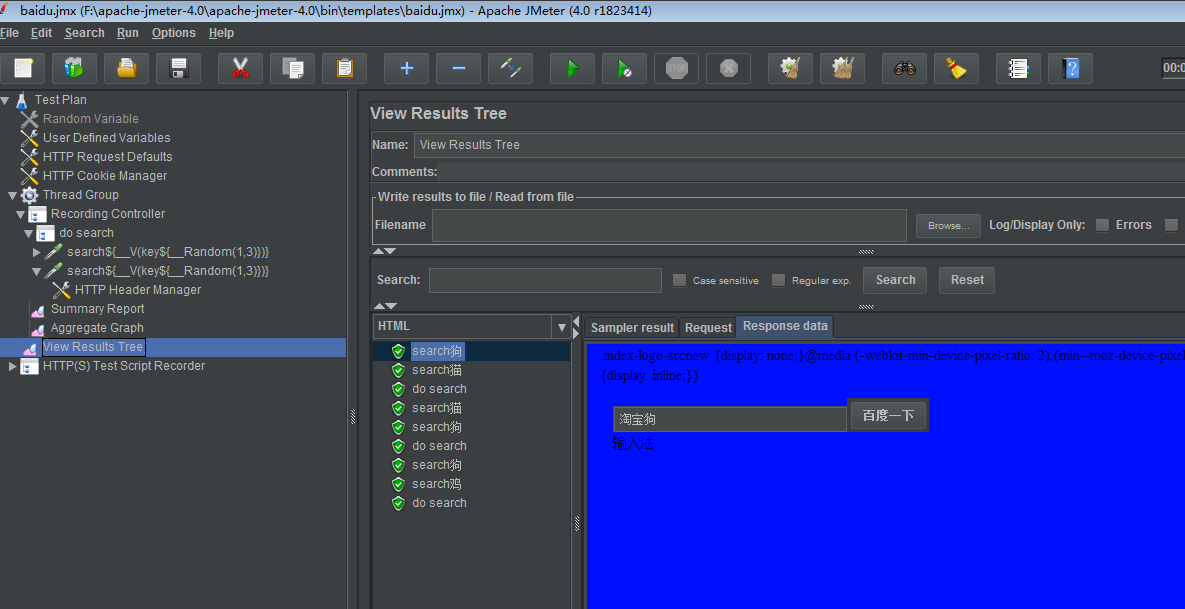This screenshot has width=1185, height=609.
Task: Enable the Regular exp. checkbox
Action: pyautogui.click(x=779, y=281)
